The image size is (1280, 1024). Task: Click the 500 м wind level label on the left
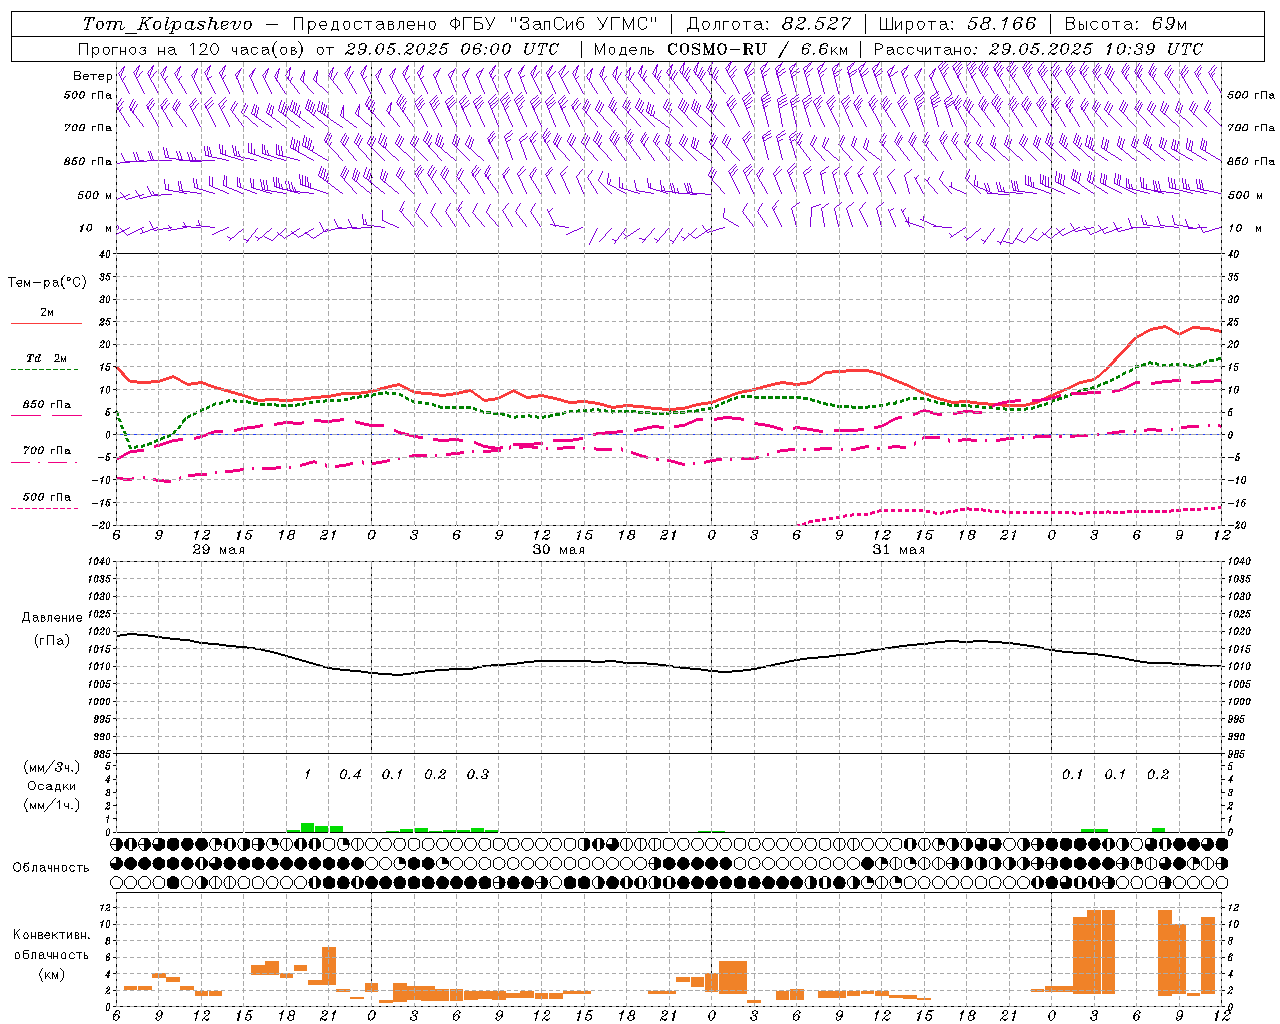click(95, 195)
